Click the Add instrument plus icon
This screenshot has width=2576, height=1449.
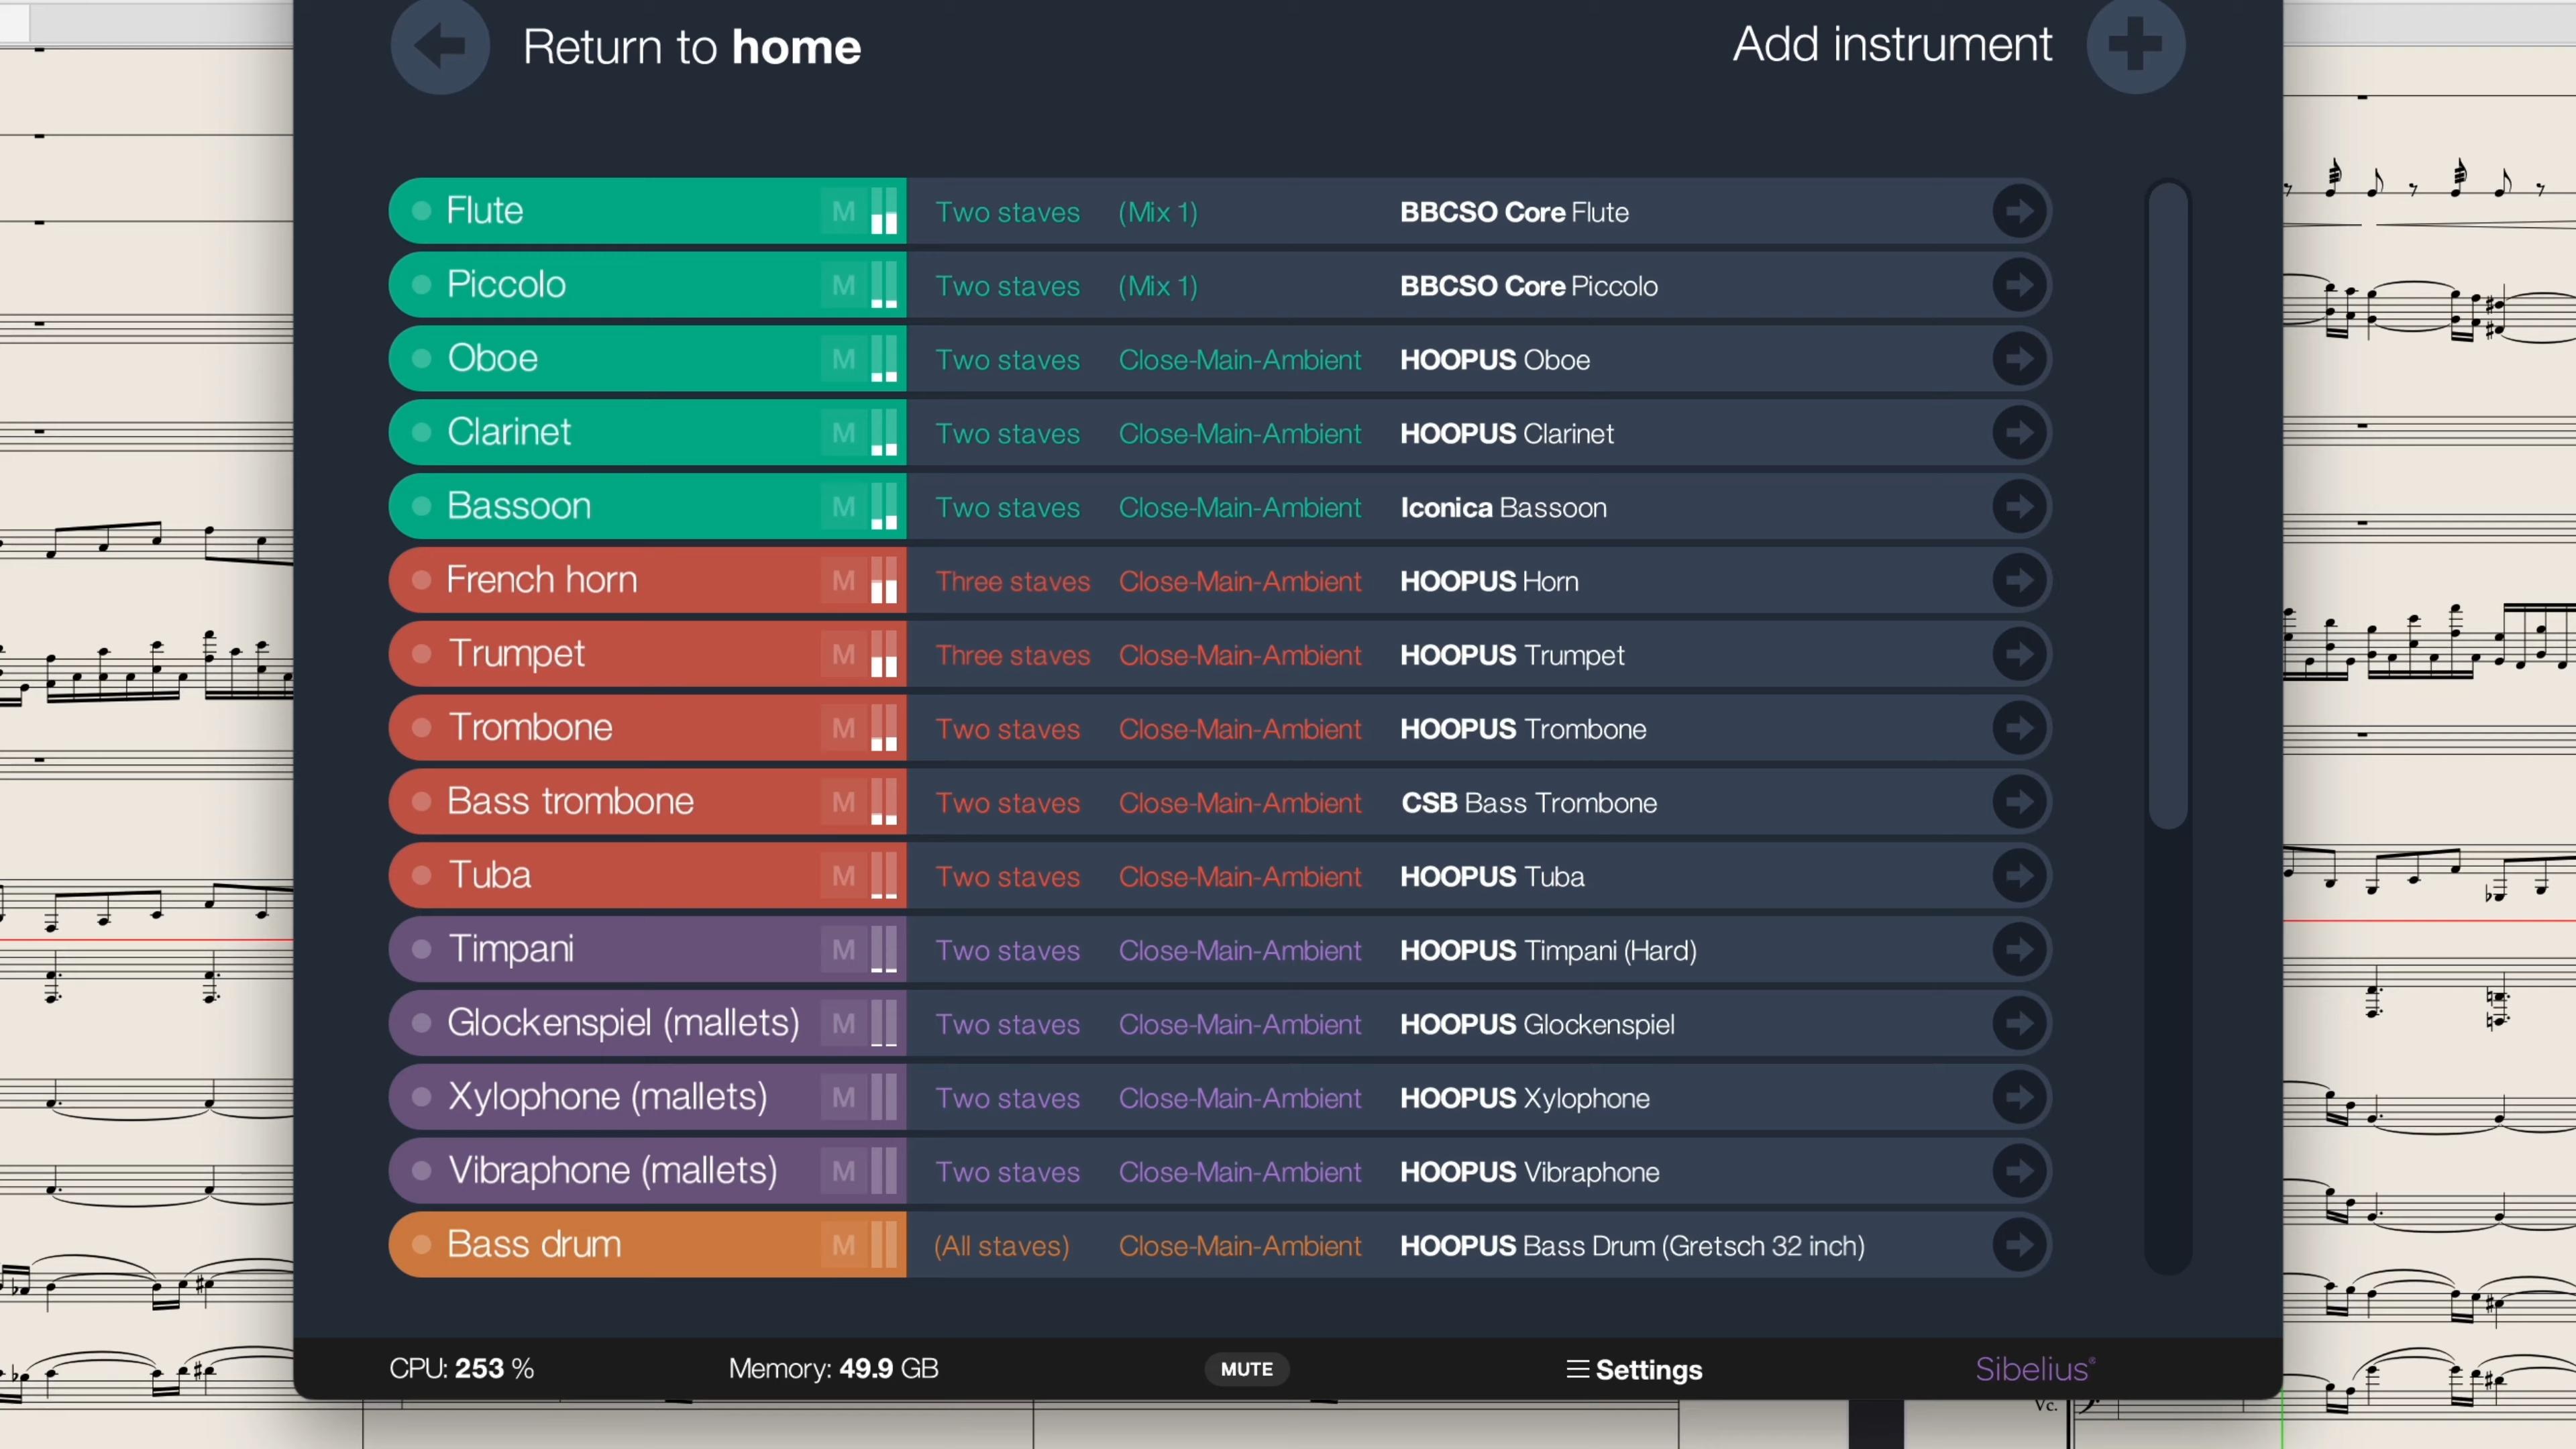pyautogui.click(x=2136, y=45)
